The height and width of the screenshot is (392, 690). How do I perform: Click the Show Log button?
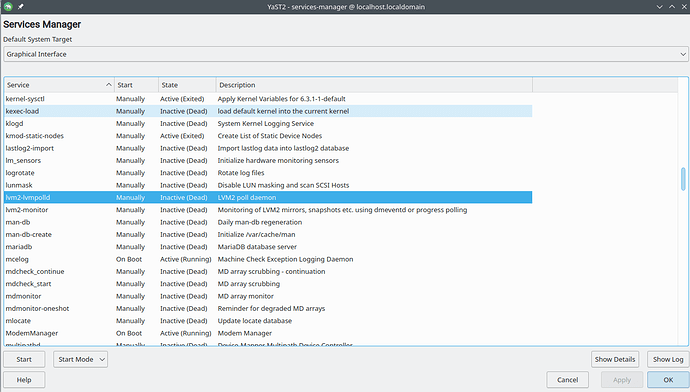coord(668,359)
